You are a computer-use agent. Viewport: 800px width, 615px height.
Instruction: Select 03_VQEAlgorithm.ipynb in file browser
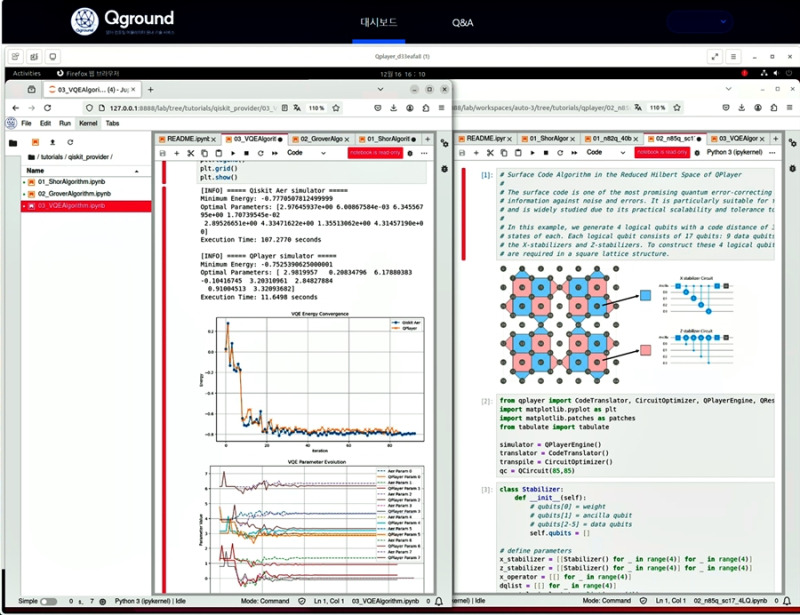pyautogui.click(x=86, y=206)
